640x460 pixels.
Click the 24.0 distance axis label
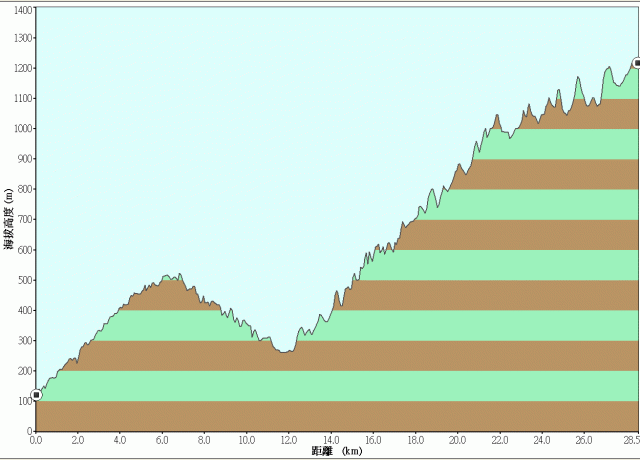[542, 440]
